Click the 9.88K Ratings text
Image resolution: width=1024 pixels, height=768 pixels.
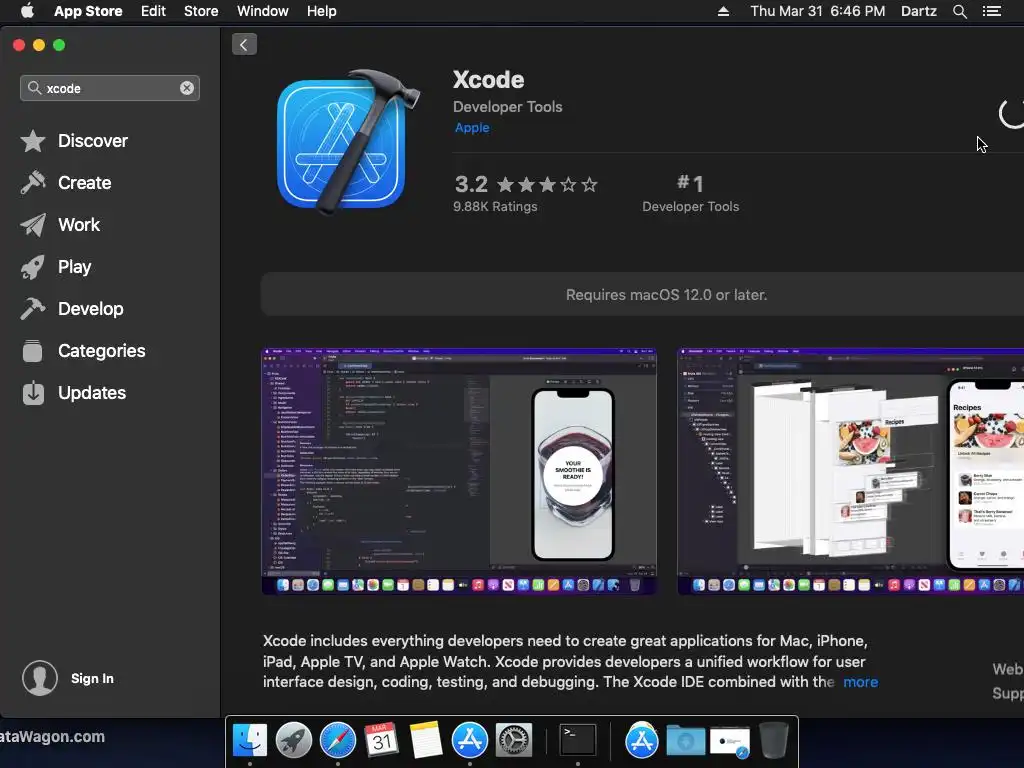(x=495, y=207)
